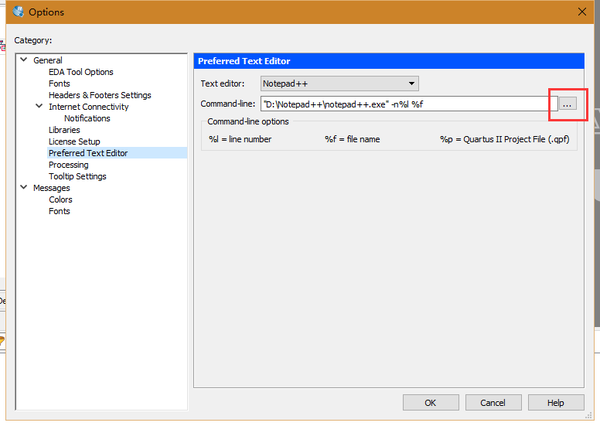
Task: Click the Options window title icon
Action: [x=18, y=12]
